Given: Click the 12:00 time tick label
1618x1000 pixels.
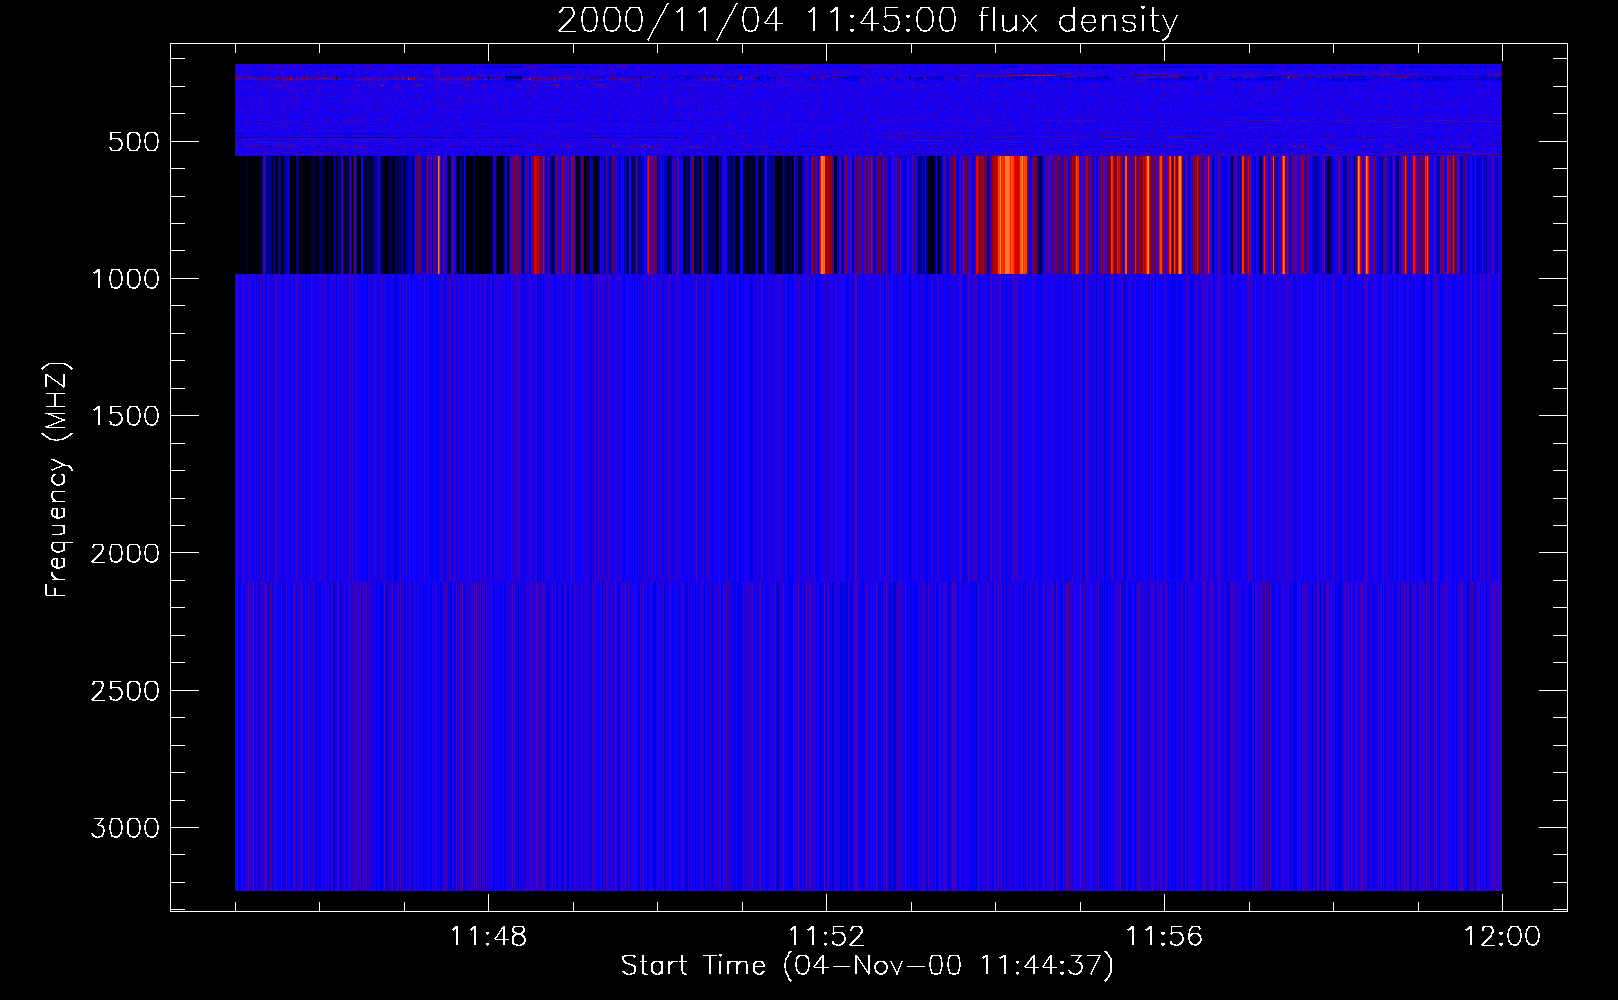Looking at the screenshot, I should [x=1502, y=937].
